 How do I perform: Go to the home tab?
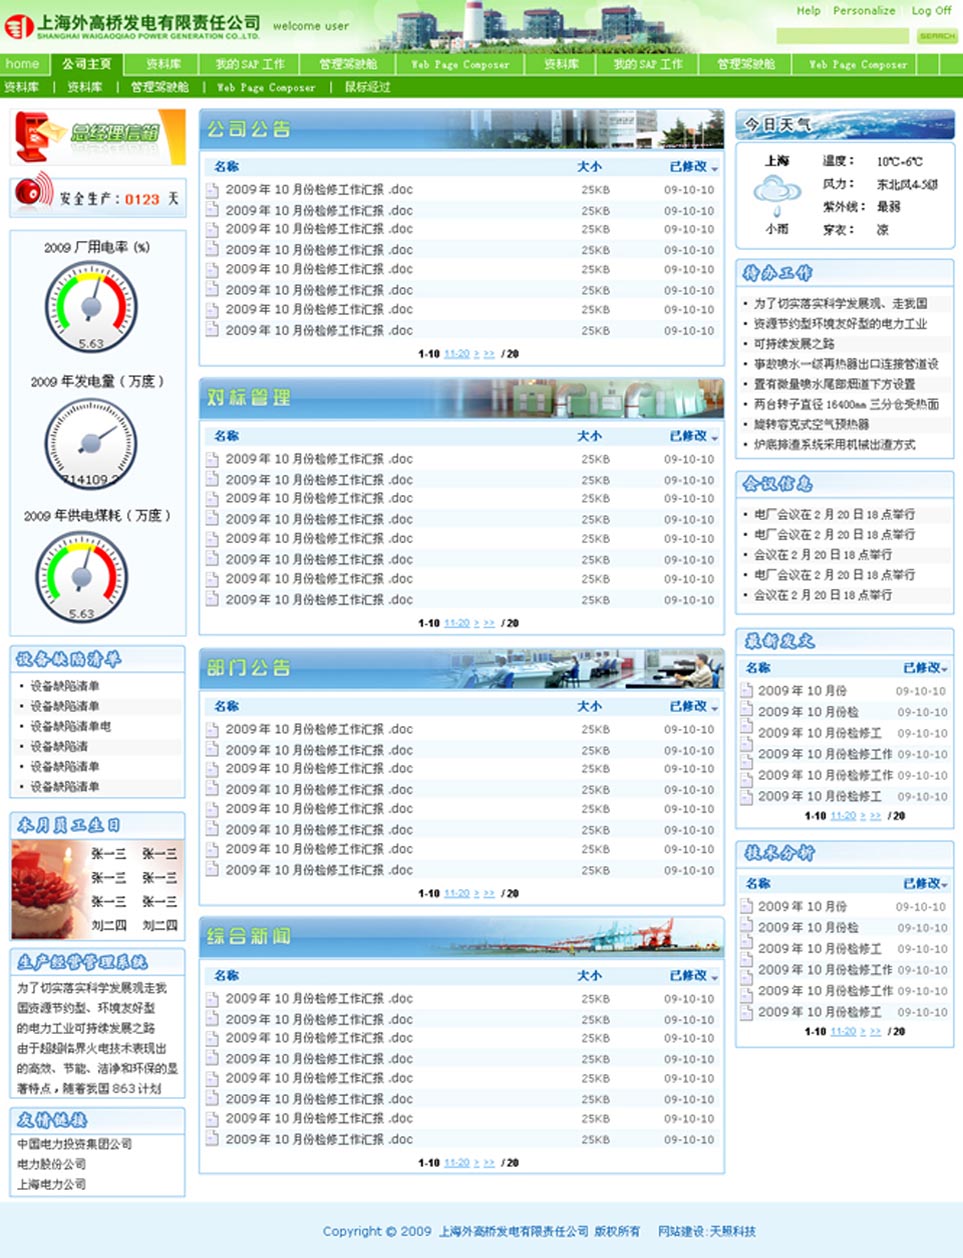[22, 64]
